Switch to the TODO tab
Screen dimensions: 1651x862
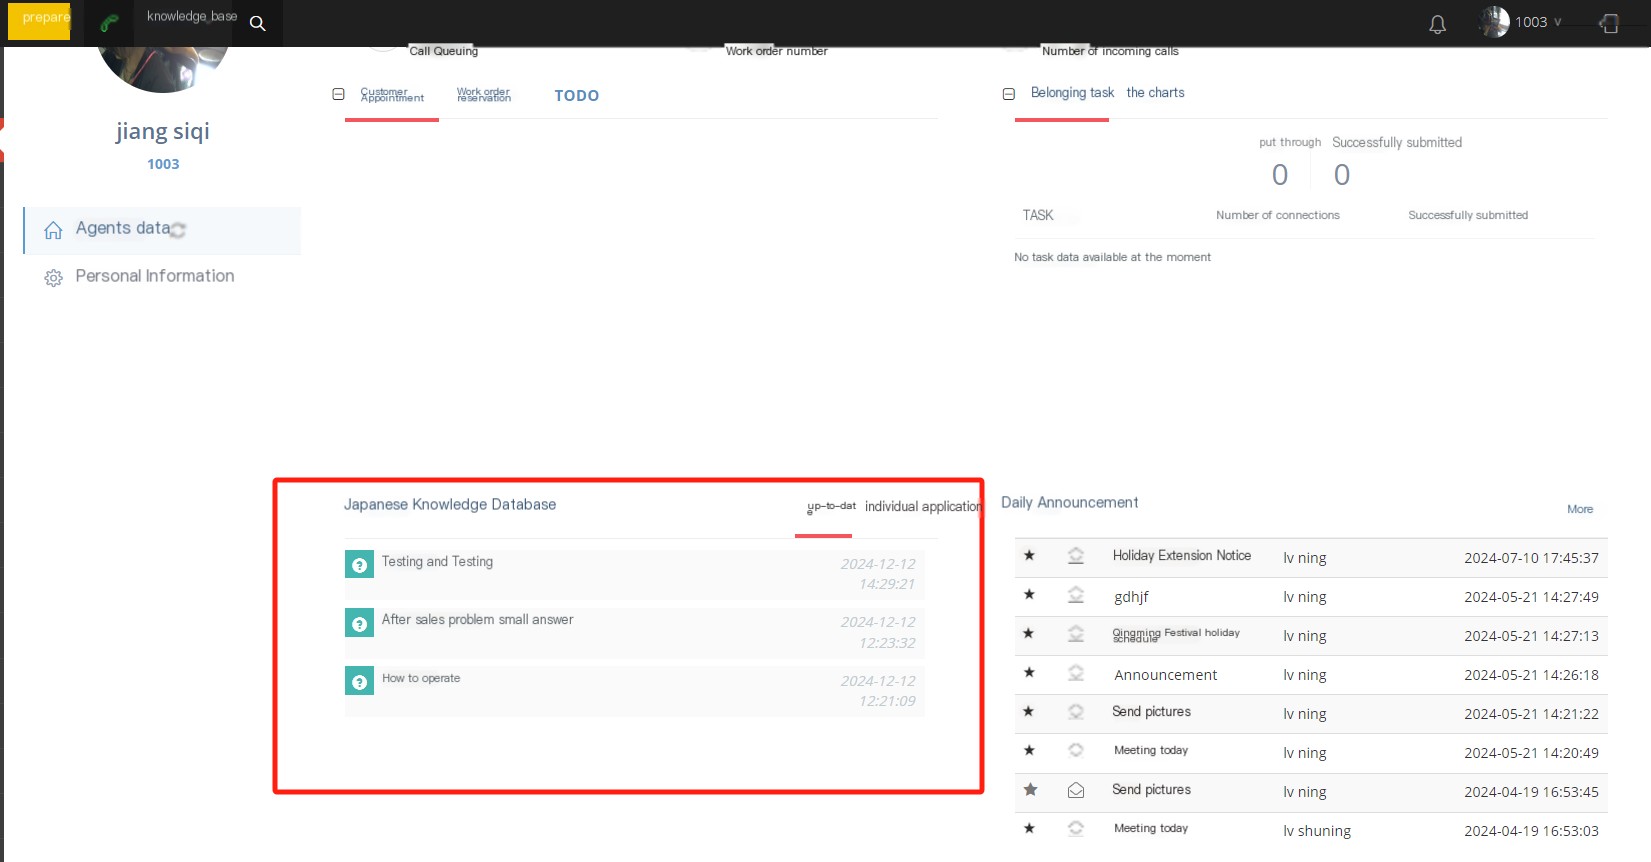[x=577, y=96]
